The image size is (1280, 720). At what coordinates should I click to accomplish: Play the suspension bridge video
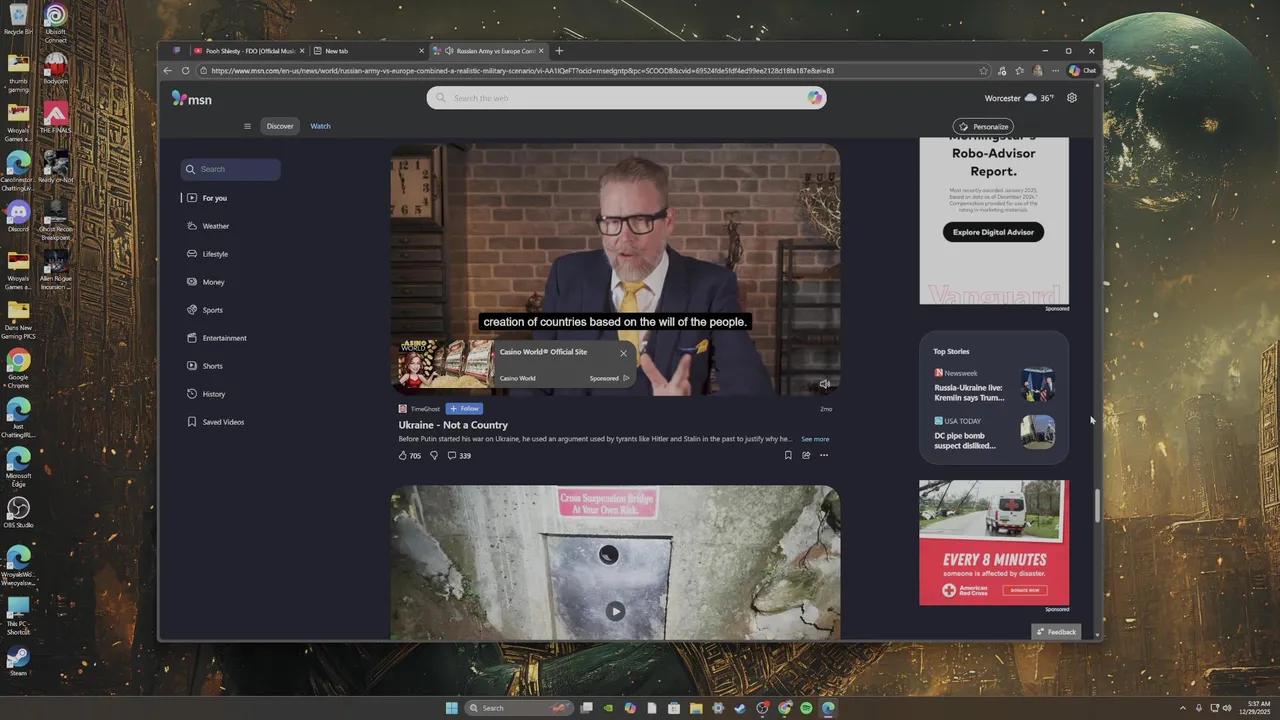615,611
